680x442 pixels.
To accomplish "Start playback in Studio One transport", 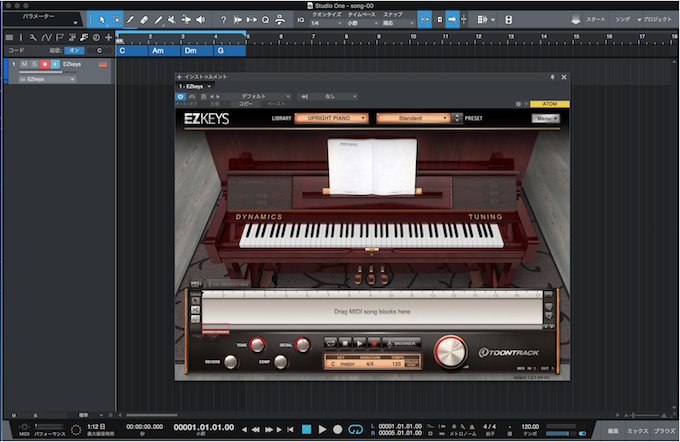I will tap(322, 429).
